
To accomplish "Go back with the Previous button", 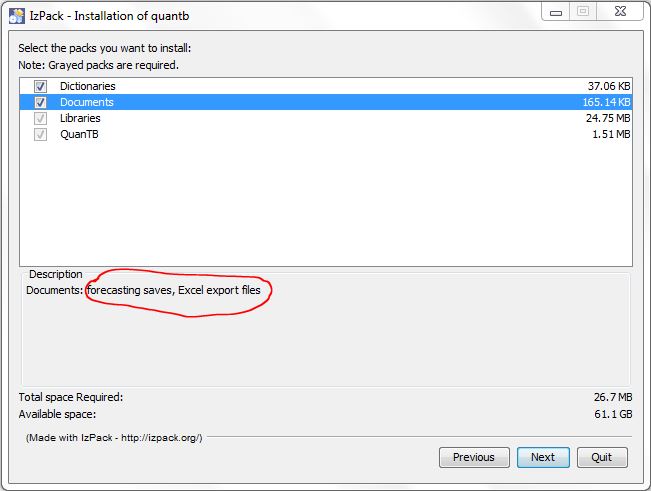I will (x=474, y=457).
